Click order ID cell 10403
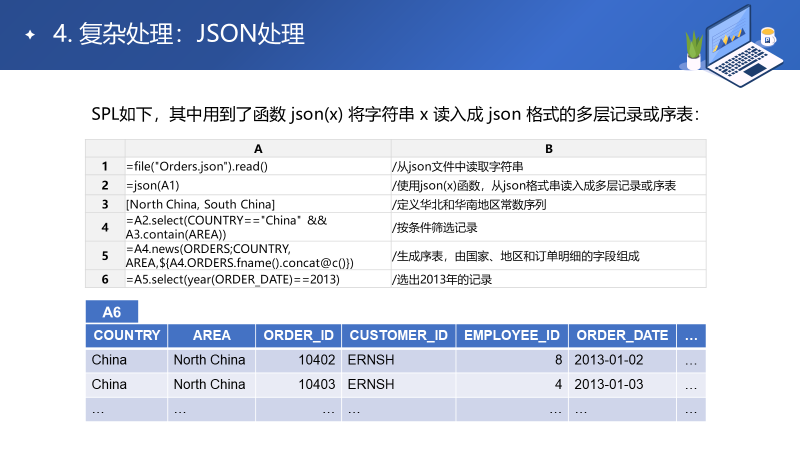 pyautogui.click(x=298, y=384)
